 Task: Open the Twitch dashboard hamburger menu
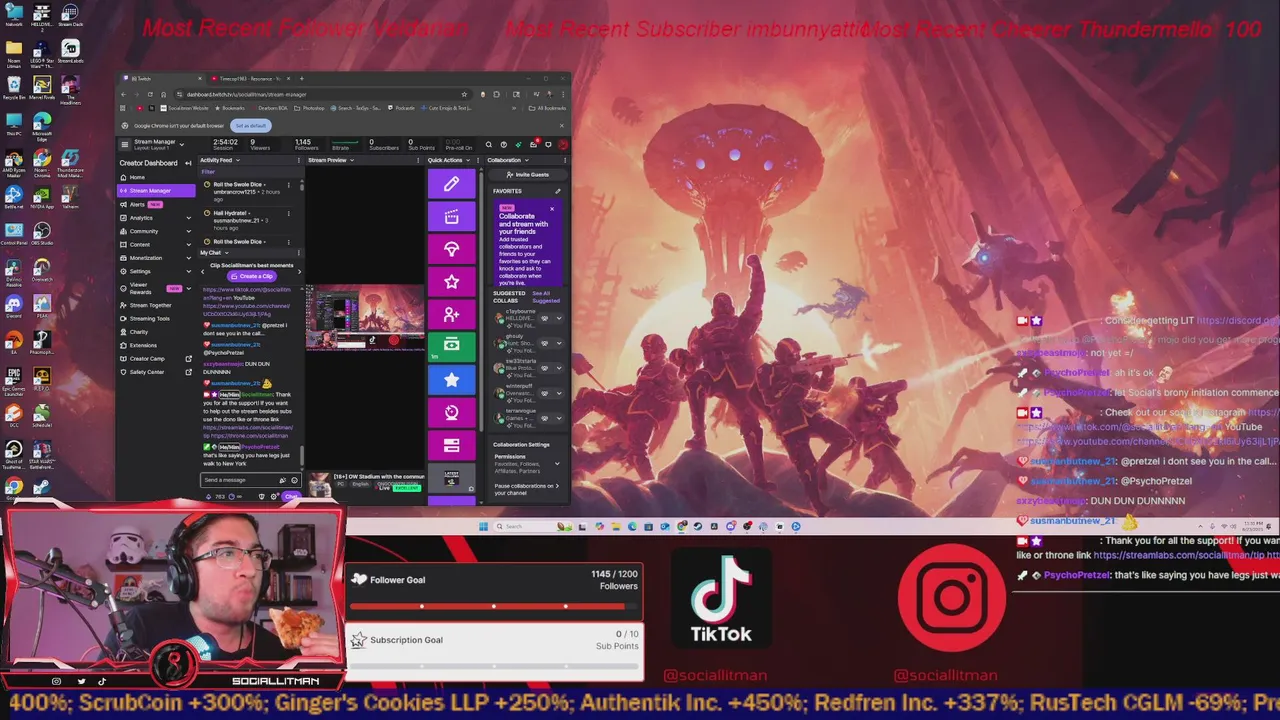[125, 145]
